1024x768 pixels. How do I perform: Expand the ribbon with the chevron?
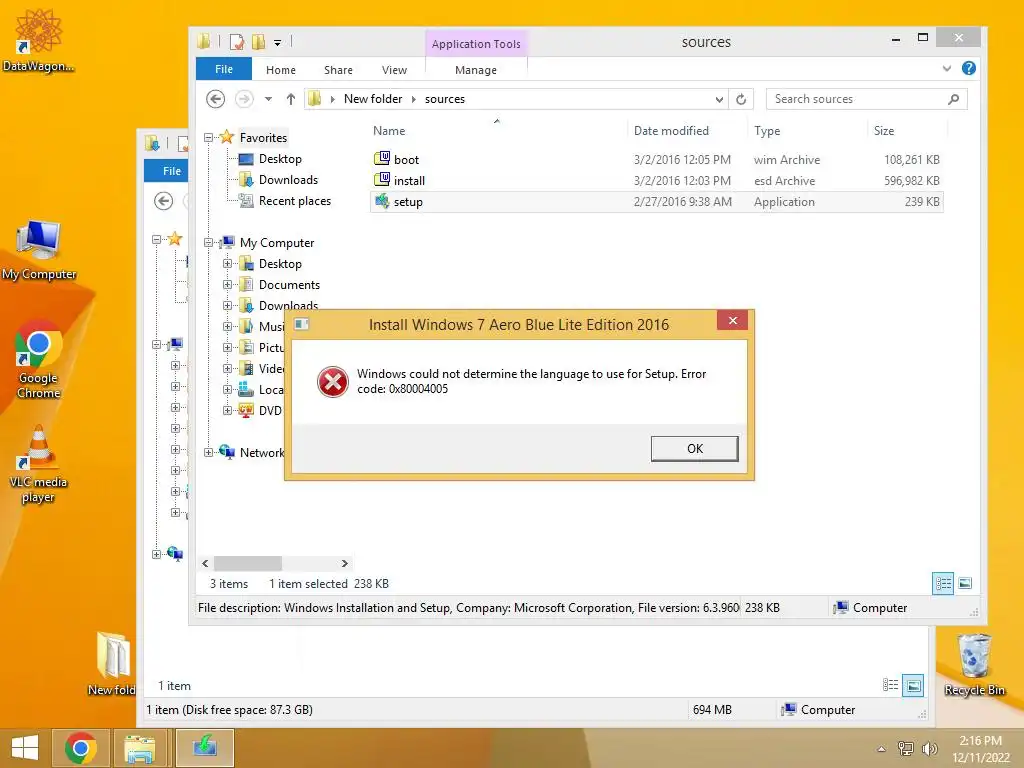click(x=946, y=69)
